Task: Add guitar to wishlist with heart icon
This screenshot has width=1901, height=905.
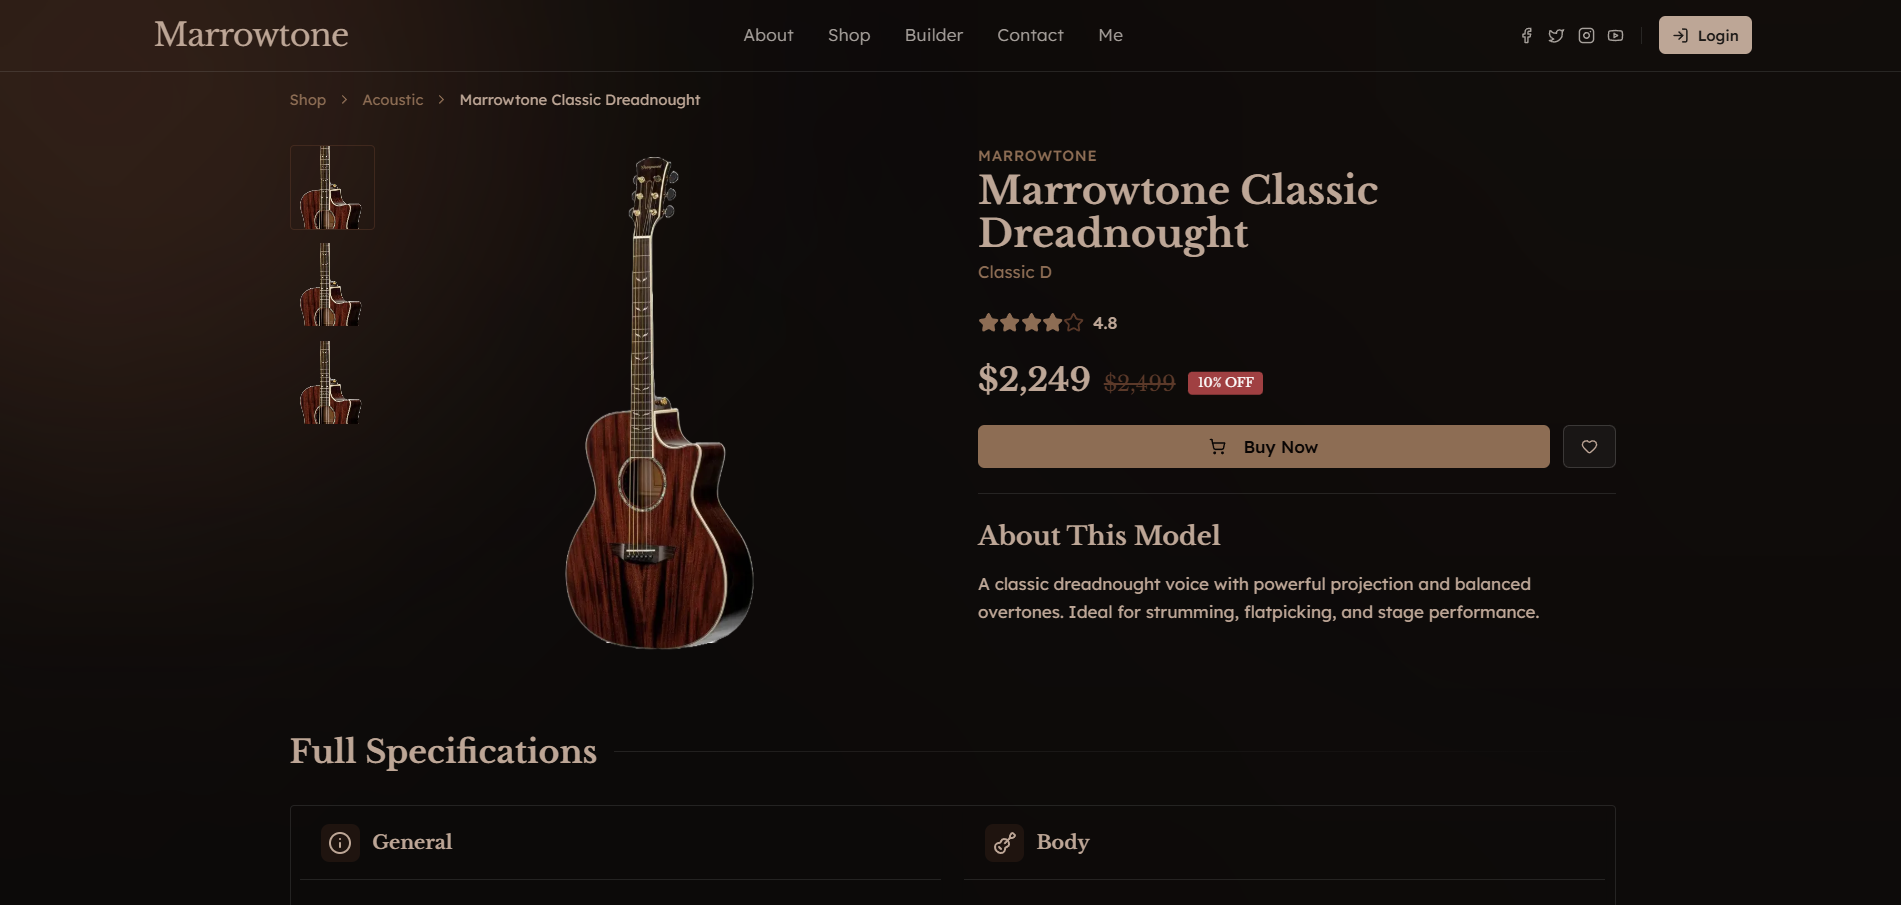Action: click(1589, 447)
